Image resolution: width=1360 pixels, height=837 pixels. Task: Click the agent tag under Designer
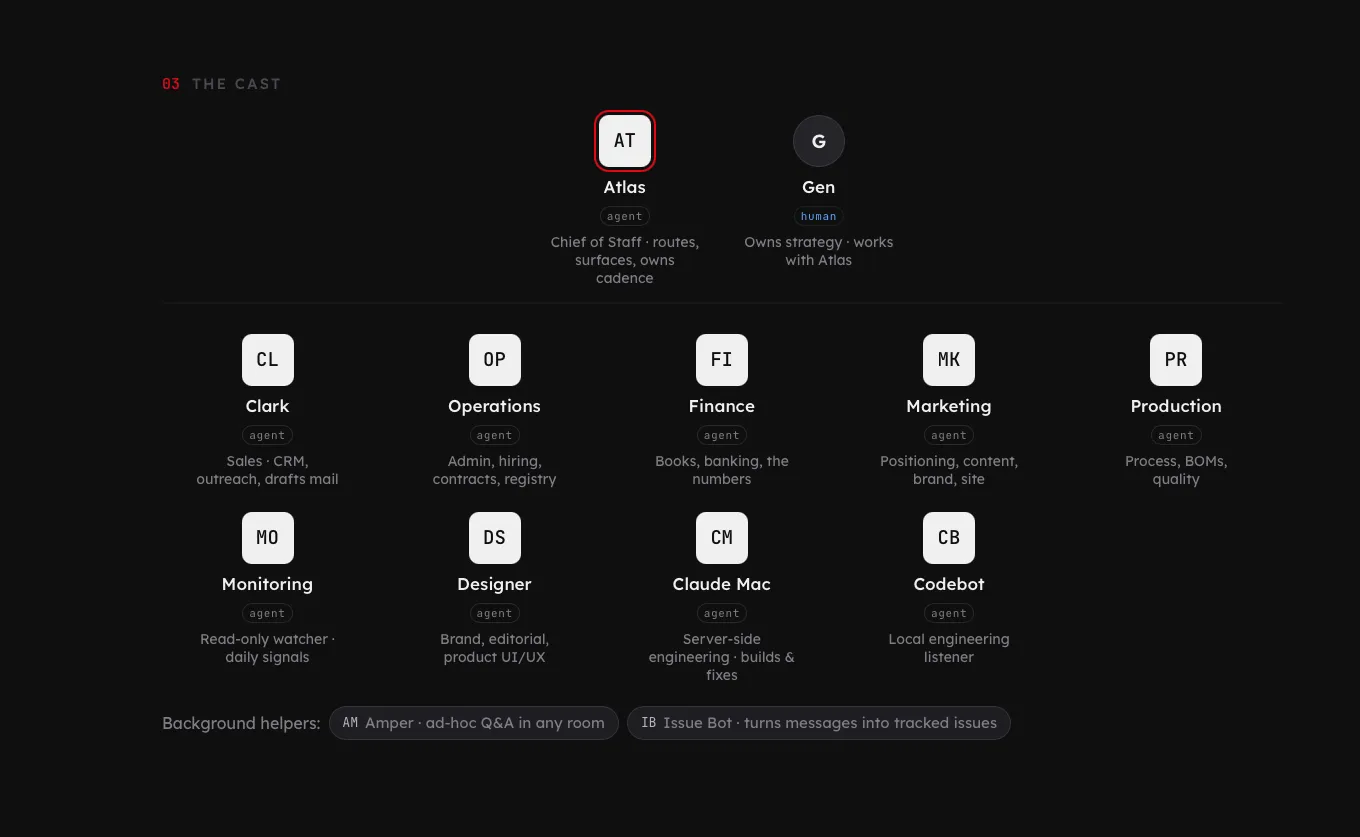[495, 613]
